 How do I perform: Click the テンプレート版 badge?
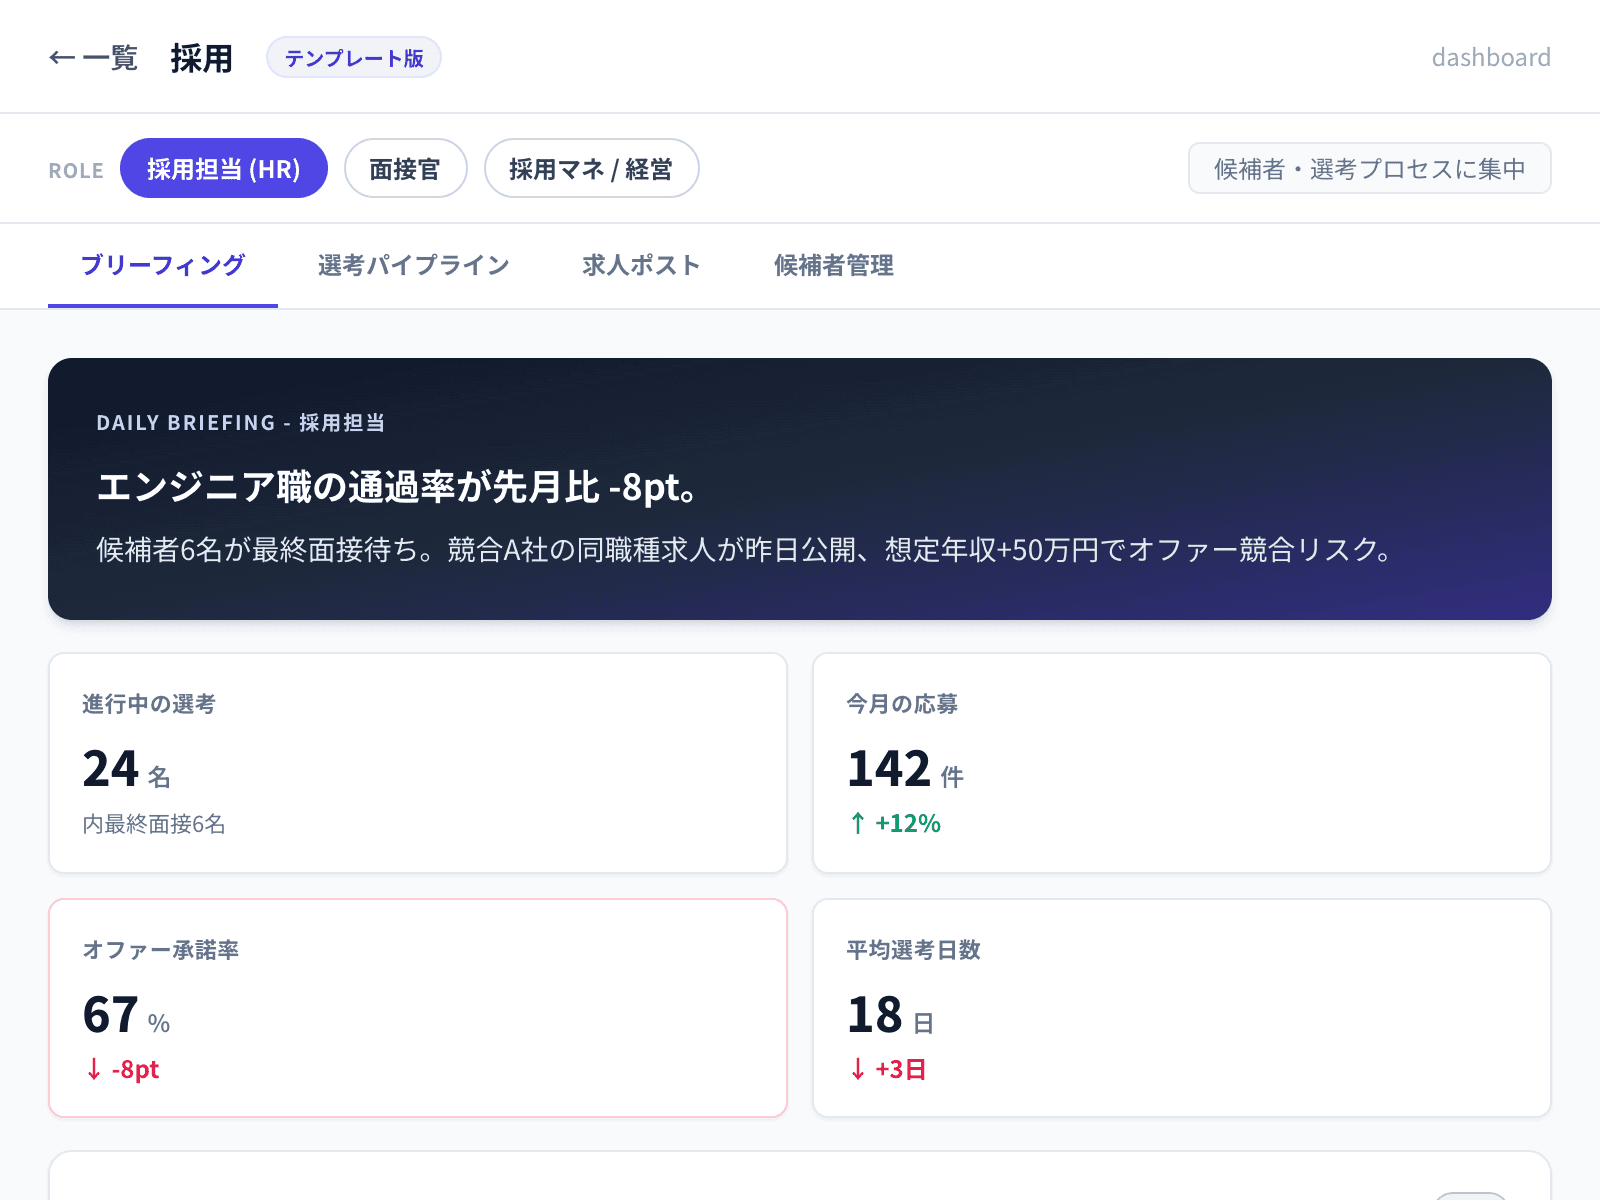point(354,58)
